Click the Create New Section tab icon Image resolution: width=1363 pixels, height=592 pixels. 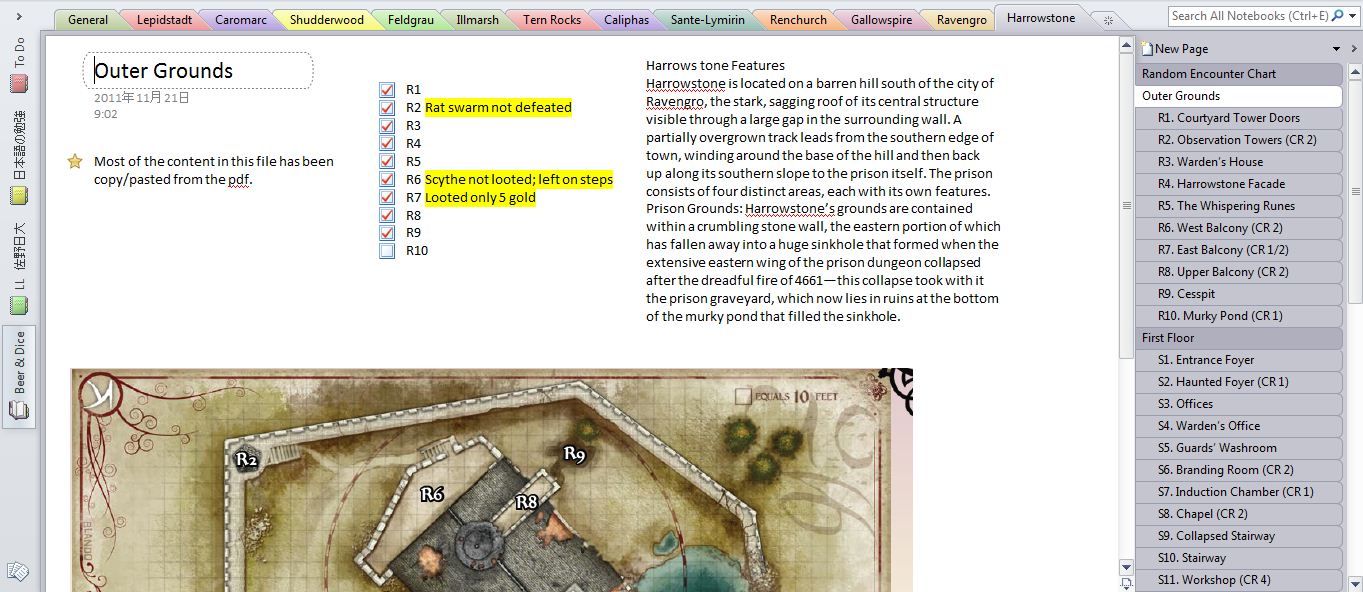[1107, 20]
